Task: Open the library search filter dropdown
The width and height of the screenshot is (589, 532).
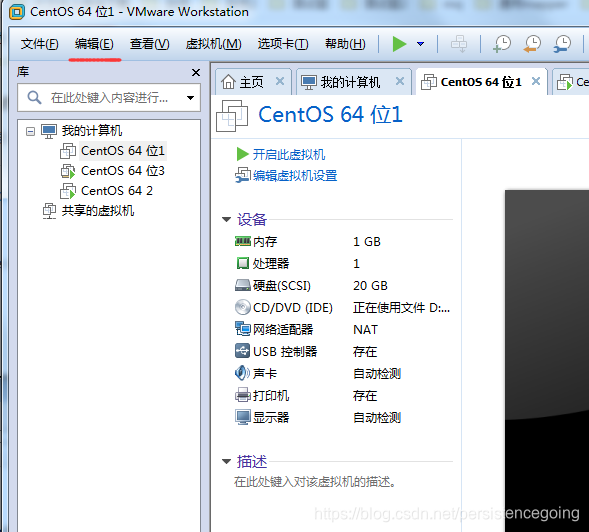Action: [190, 98]
